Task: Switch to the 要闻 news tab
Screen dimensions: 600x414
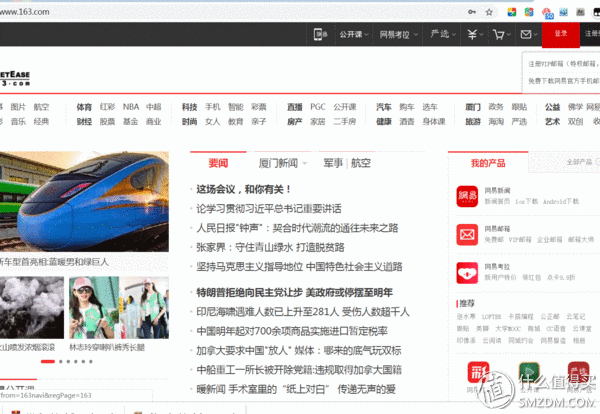Action: point(218,163)
